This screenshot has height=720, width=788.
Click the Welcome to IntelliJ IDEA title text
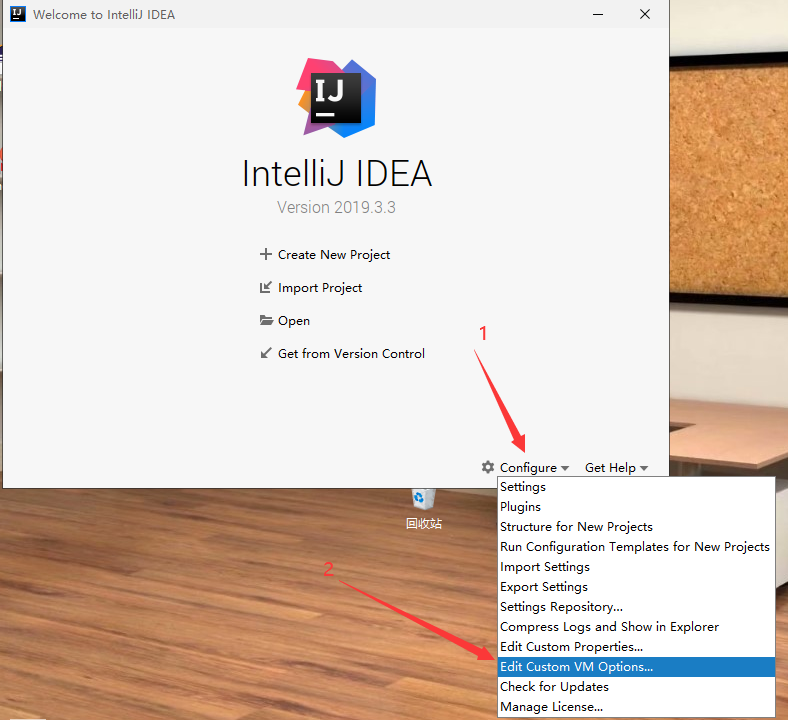coord(104,15)
